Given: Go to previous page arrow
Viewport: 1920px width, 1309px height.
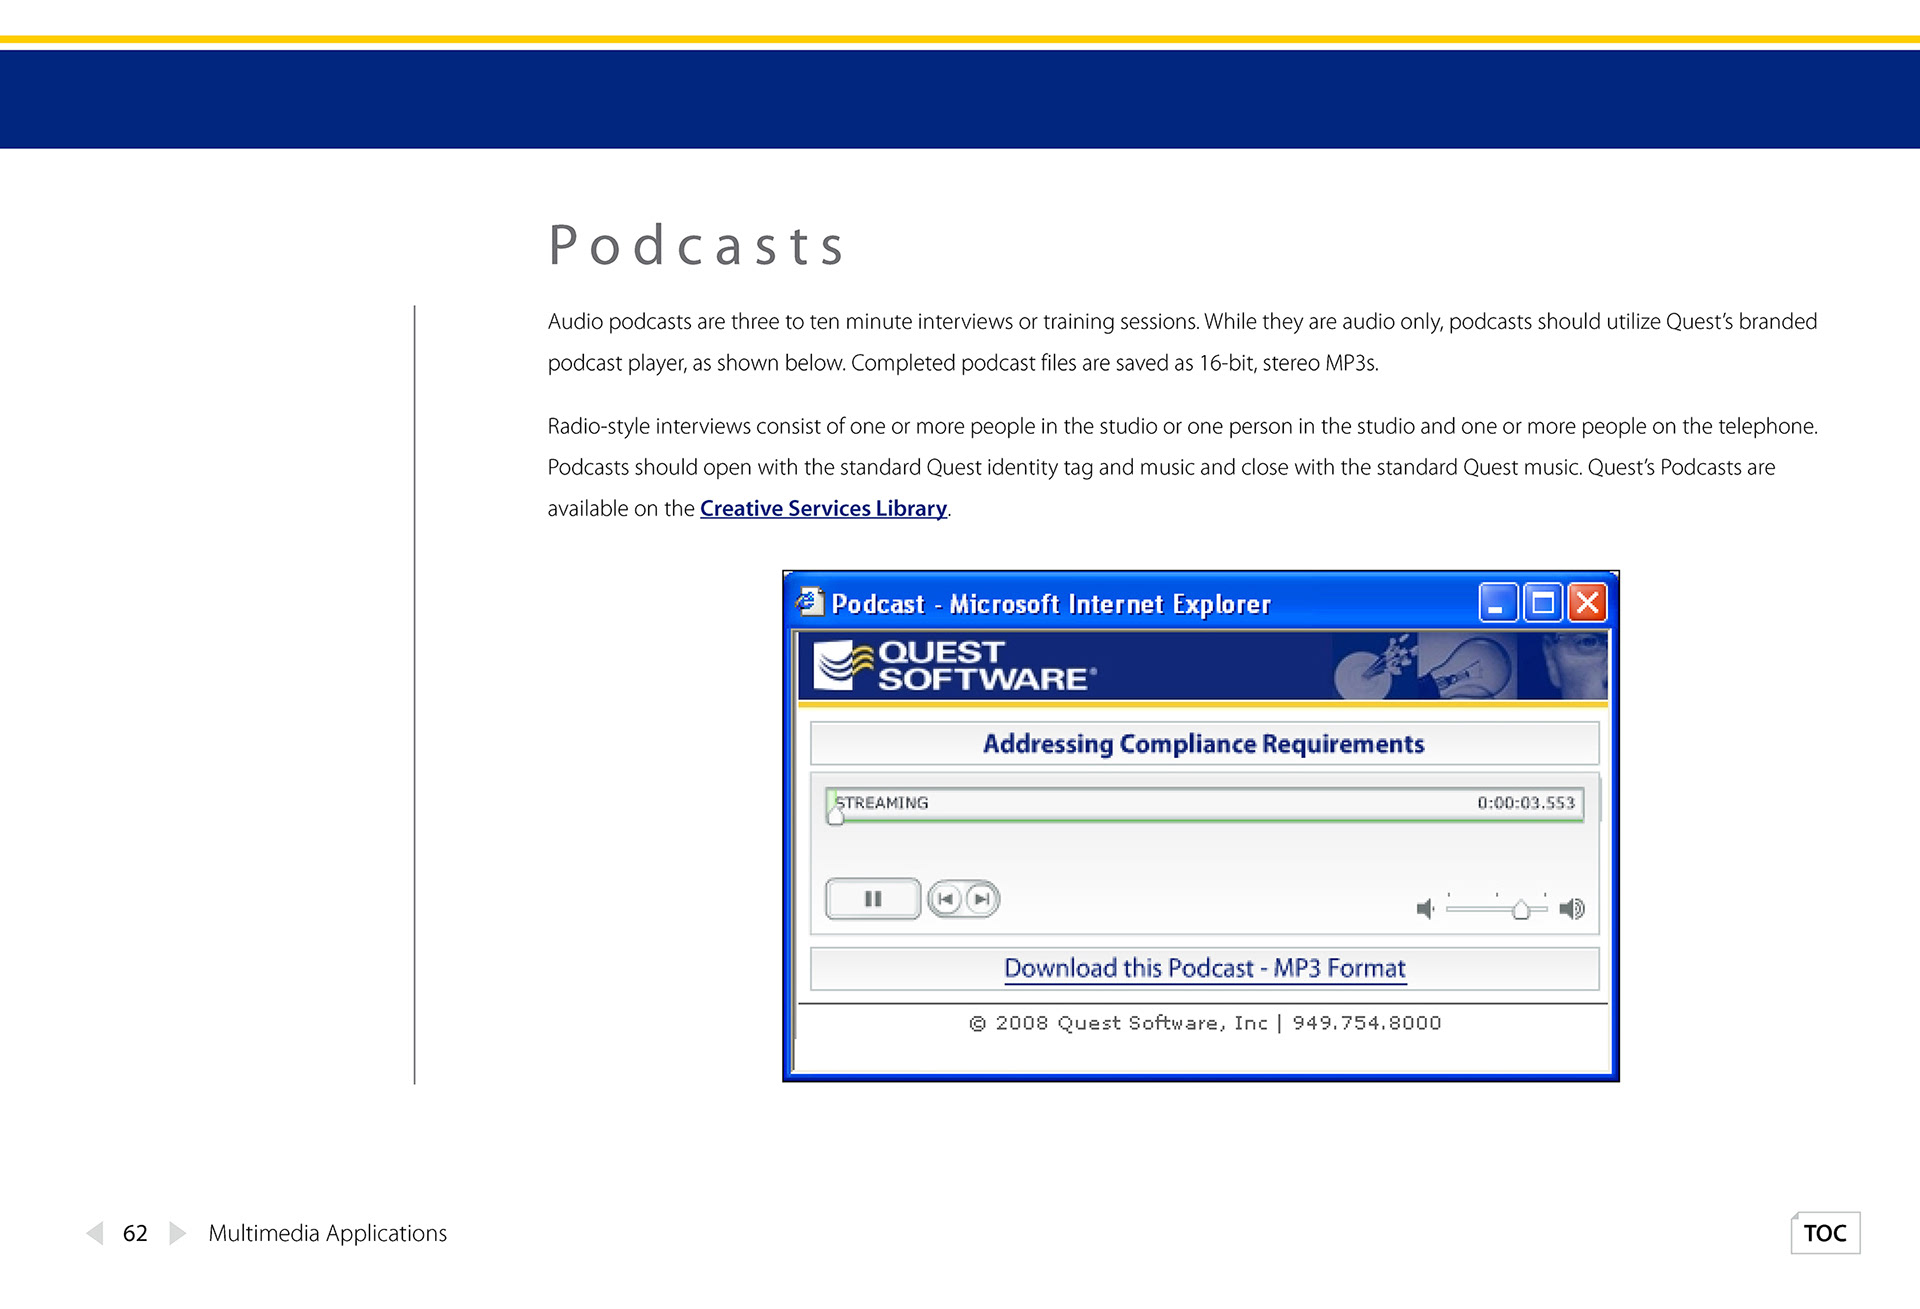Looking at the screenshot, I should pyautogui.click(x=95, y=1233).
